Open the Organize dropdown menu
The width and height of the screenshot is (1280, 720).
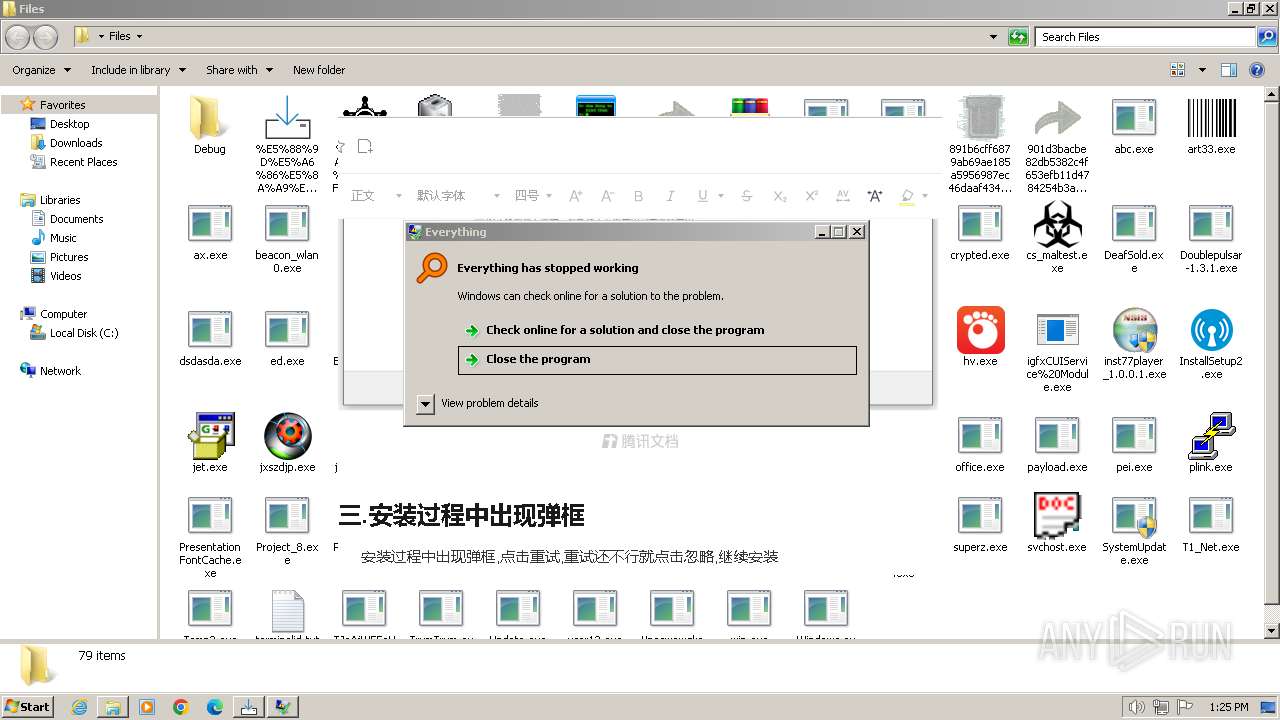tap(41, 70)
